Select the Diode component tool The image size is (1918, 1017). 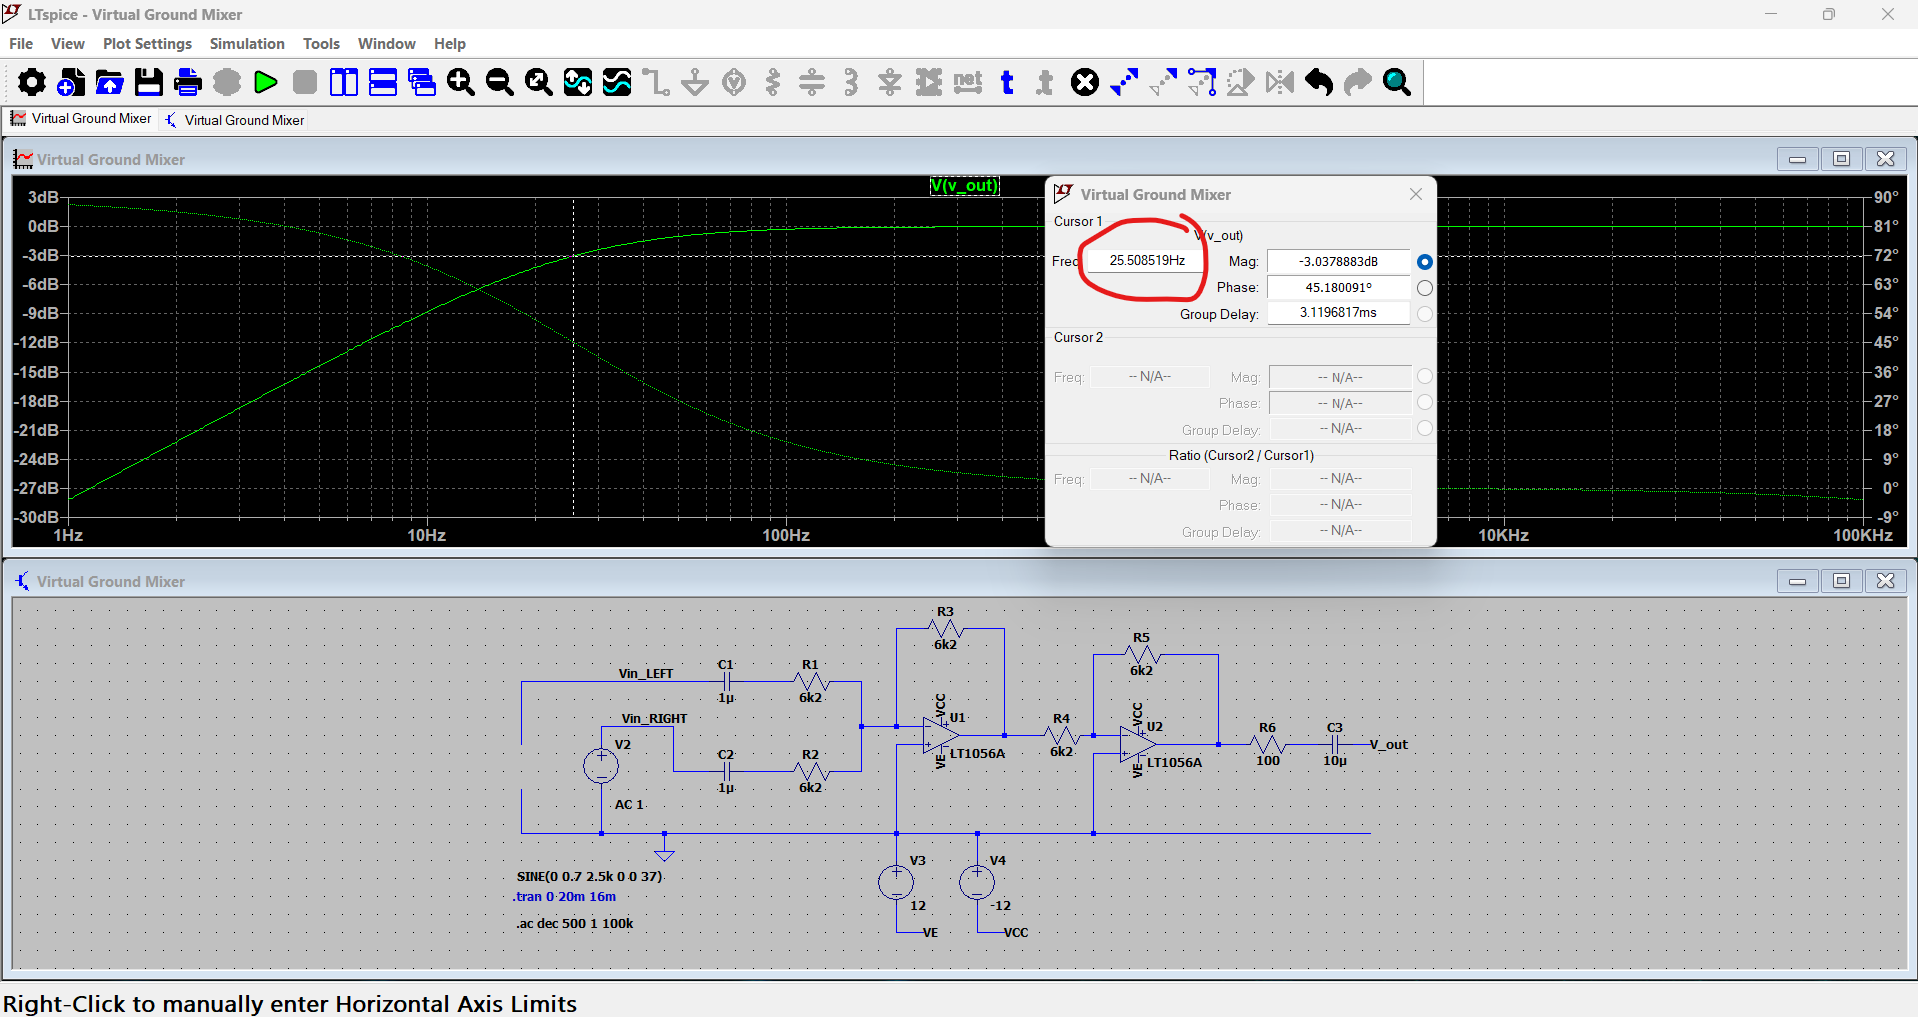pyautogui.click(x=890, y=82)
